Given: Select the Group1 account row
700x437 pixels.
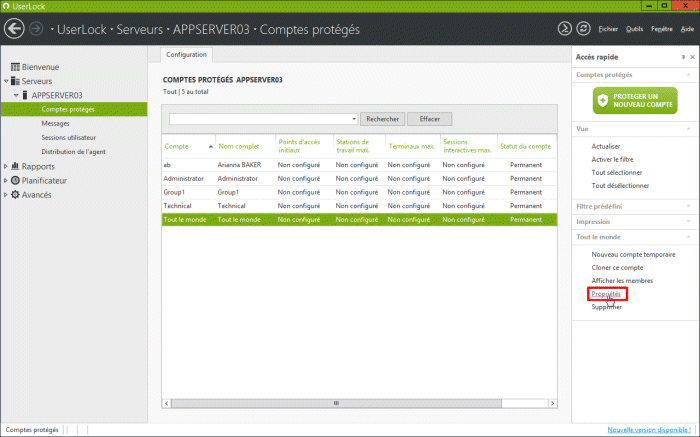Looking at the screenshot, I should tap(359, 192).
